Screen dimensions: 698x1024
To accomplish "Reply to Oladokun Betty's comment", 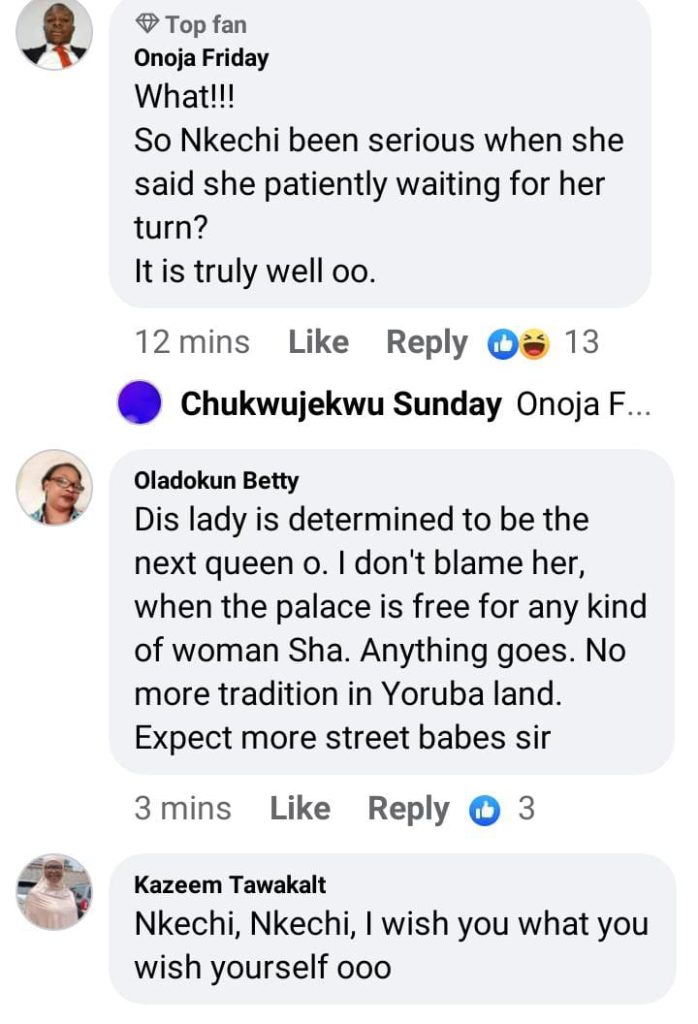I will [408, 808].
